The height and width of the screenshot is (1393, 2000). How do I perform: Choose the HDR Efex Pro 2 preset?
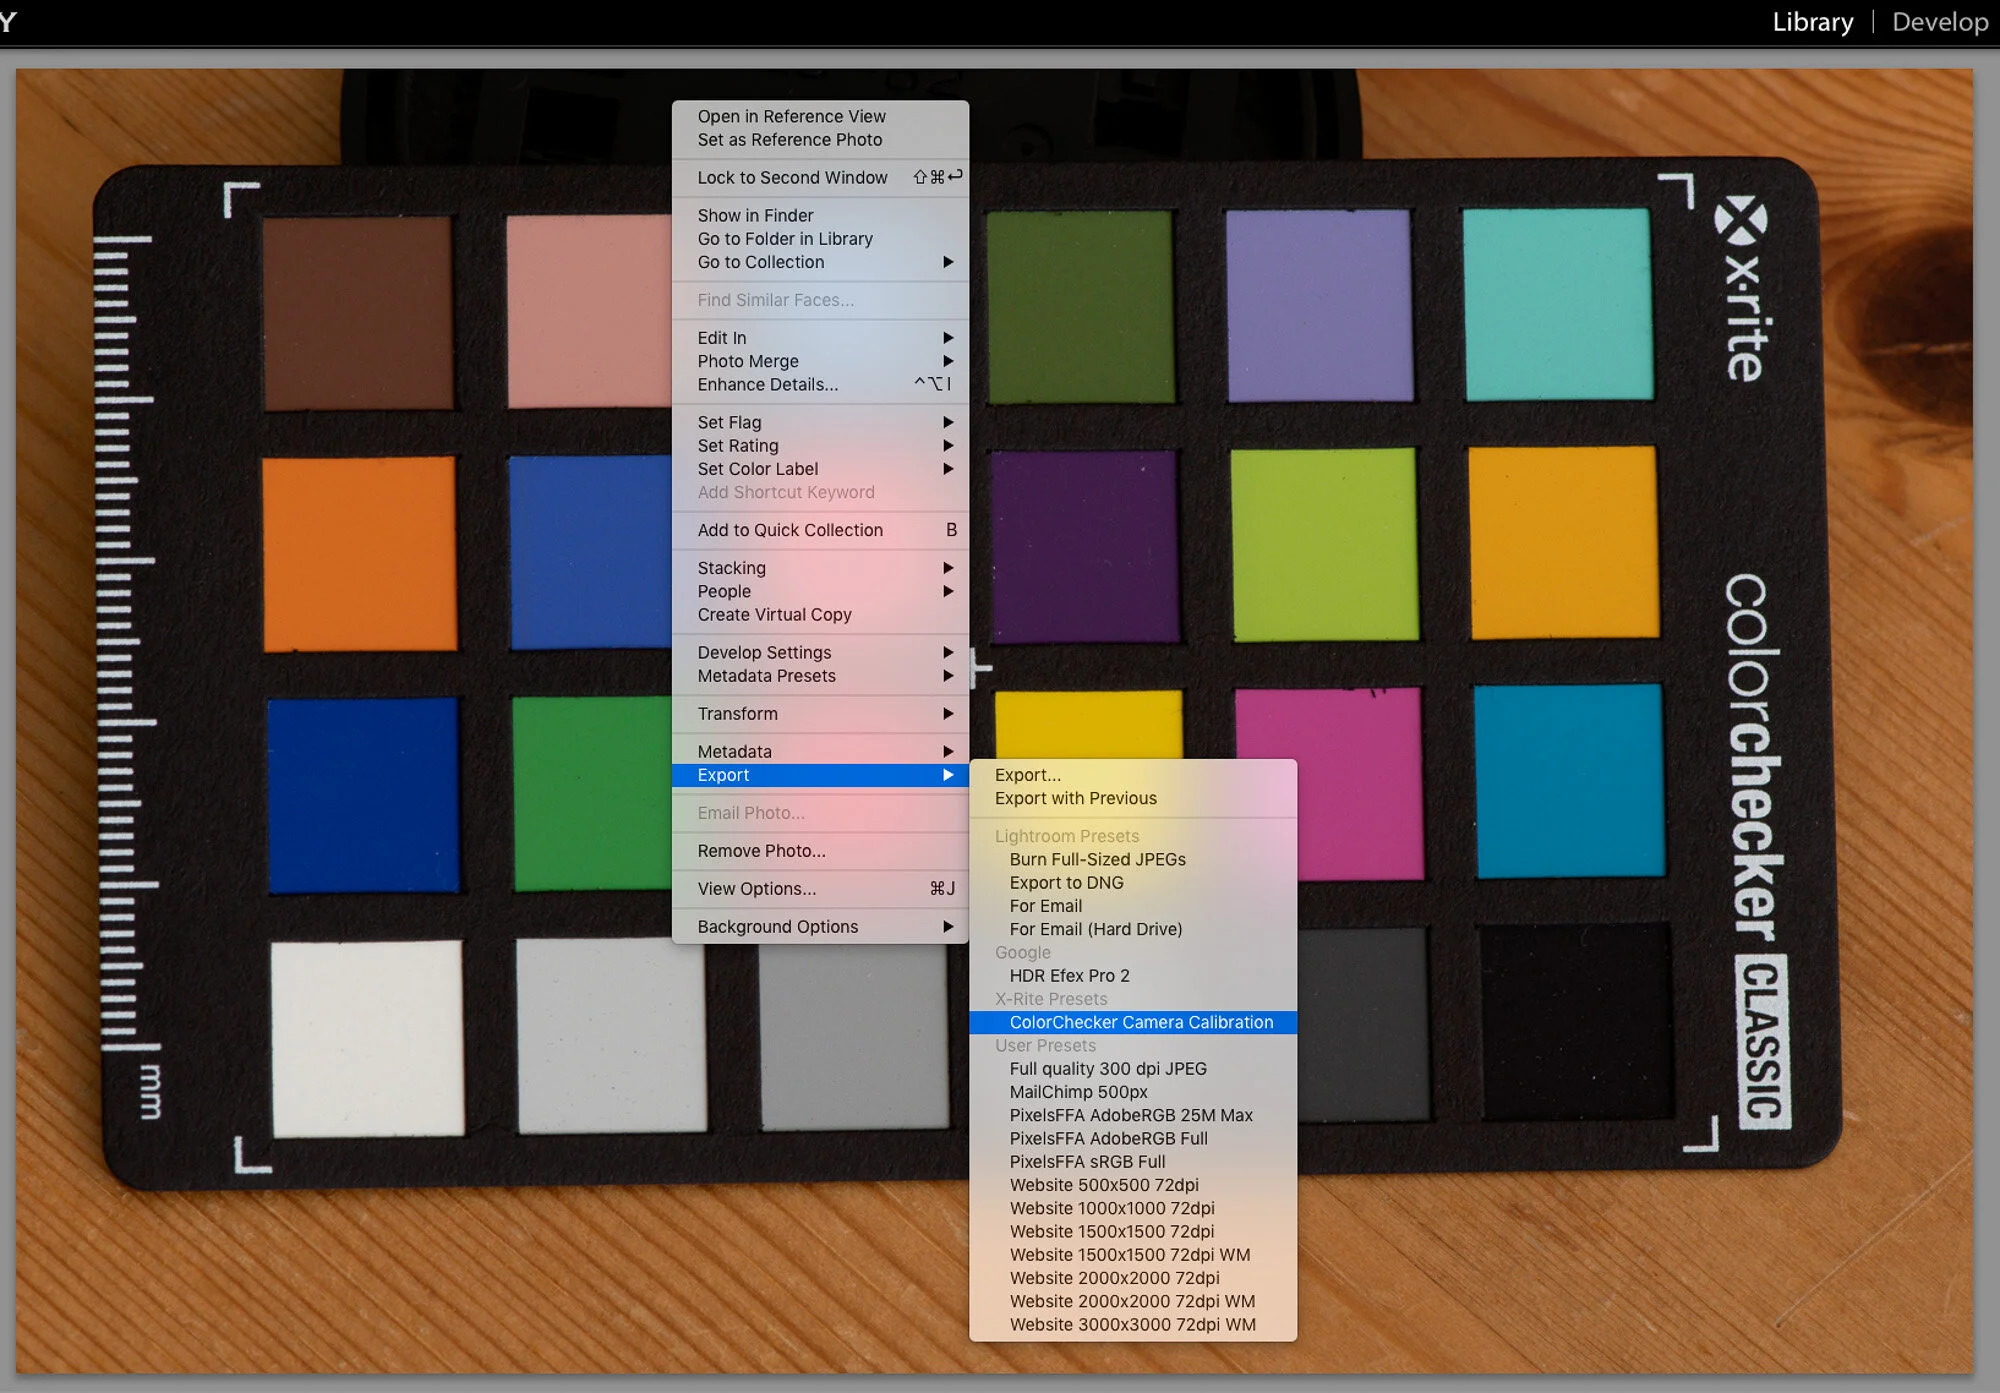[x=1133, y=976]
